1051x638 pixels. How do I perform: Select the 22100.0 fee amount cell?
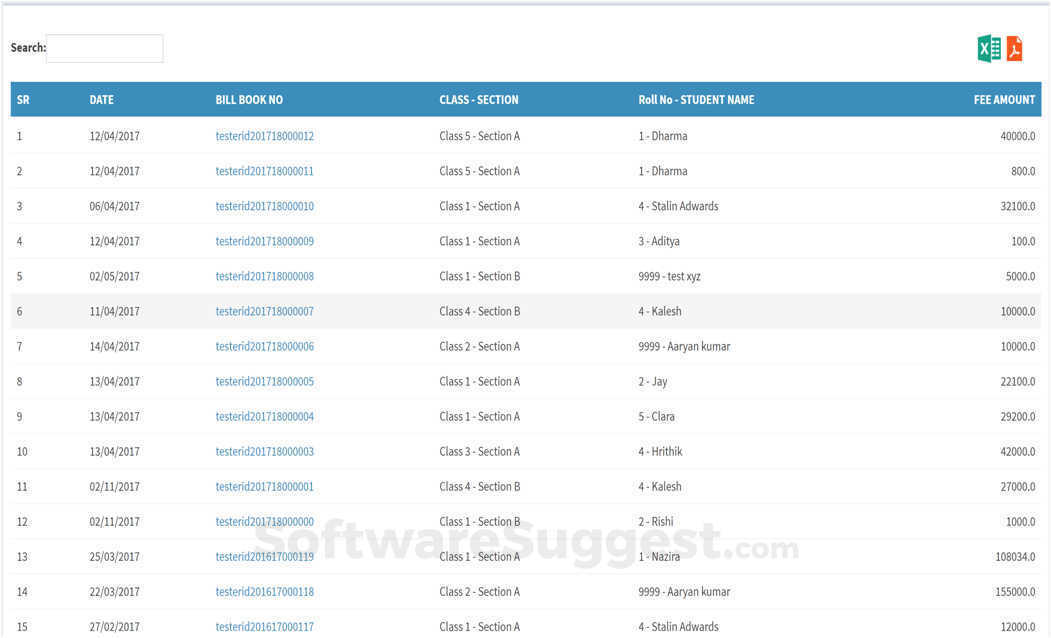(1017, 381)
